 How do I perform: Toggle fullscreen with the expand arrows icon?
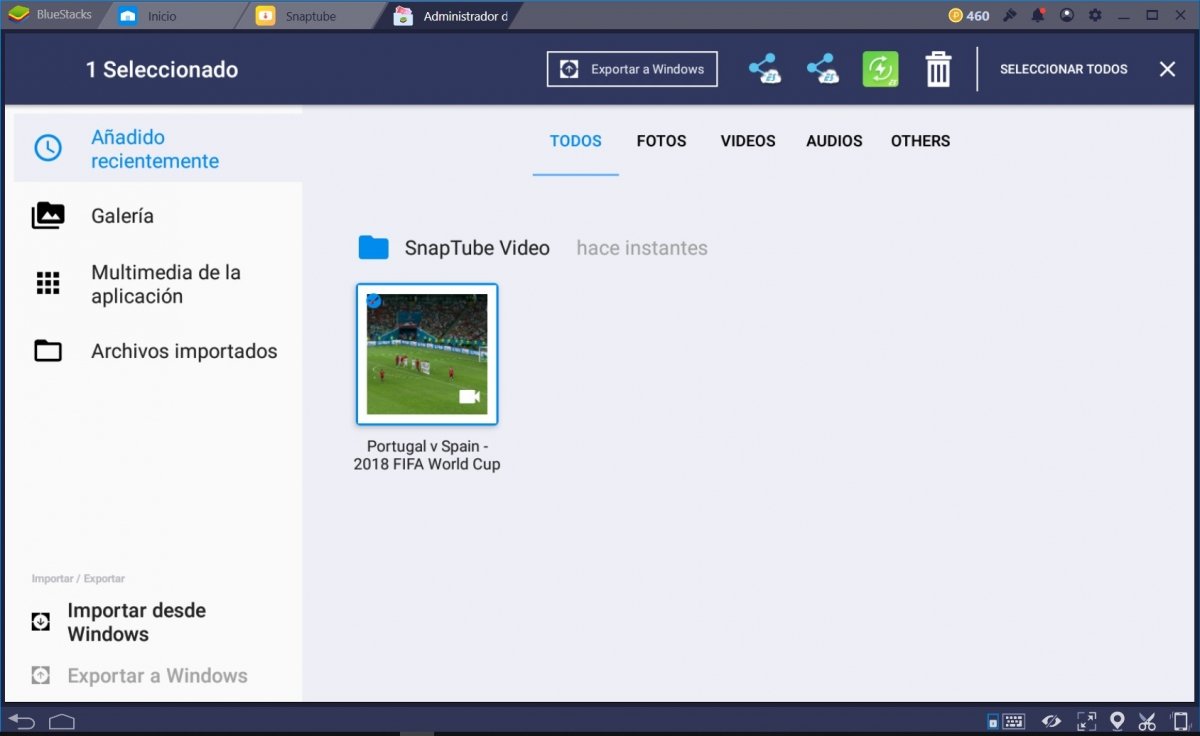tap(1086, 721)
